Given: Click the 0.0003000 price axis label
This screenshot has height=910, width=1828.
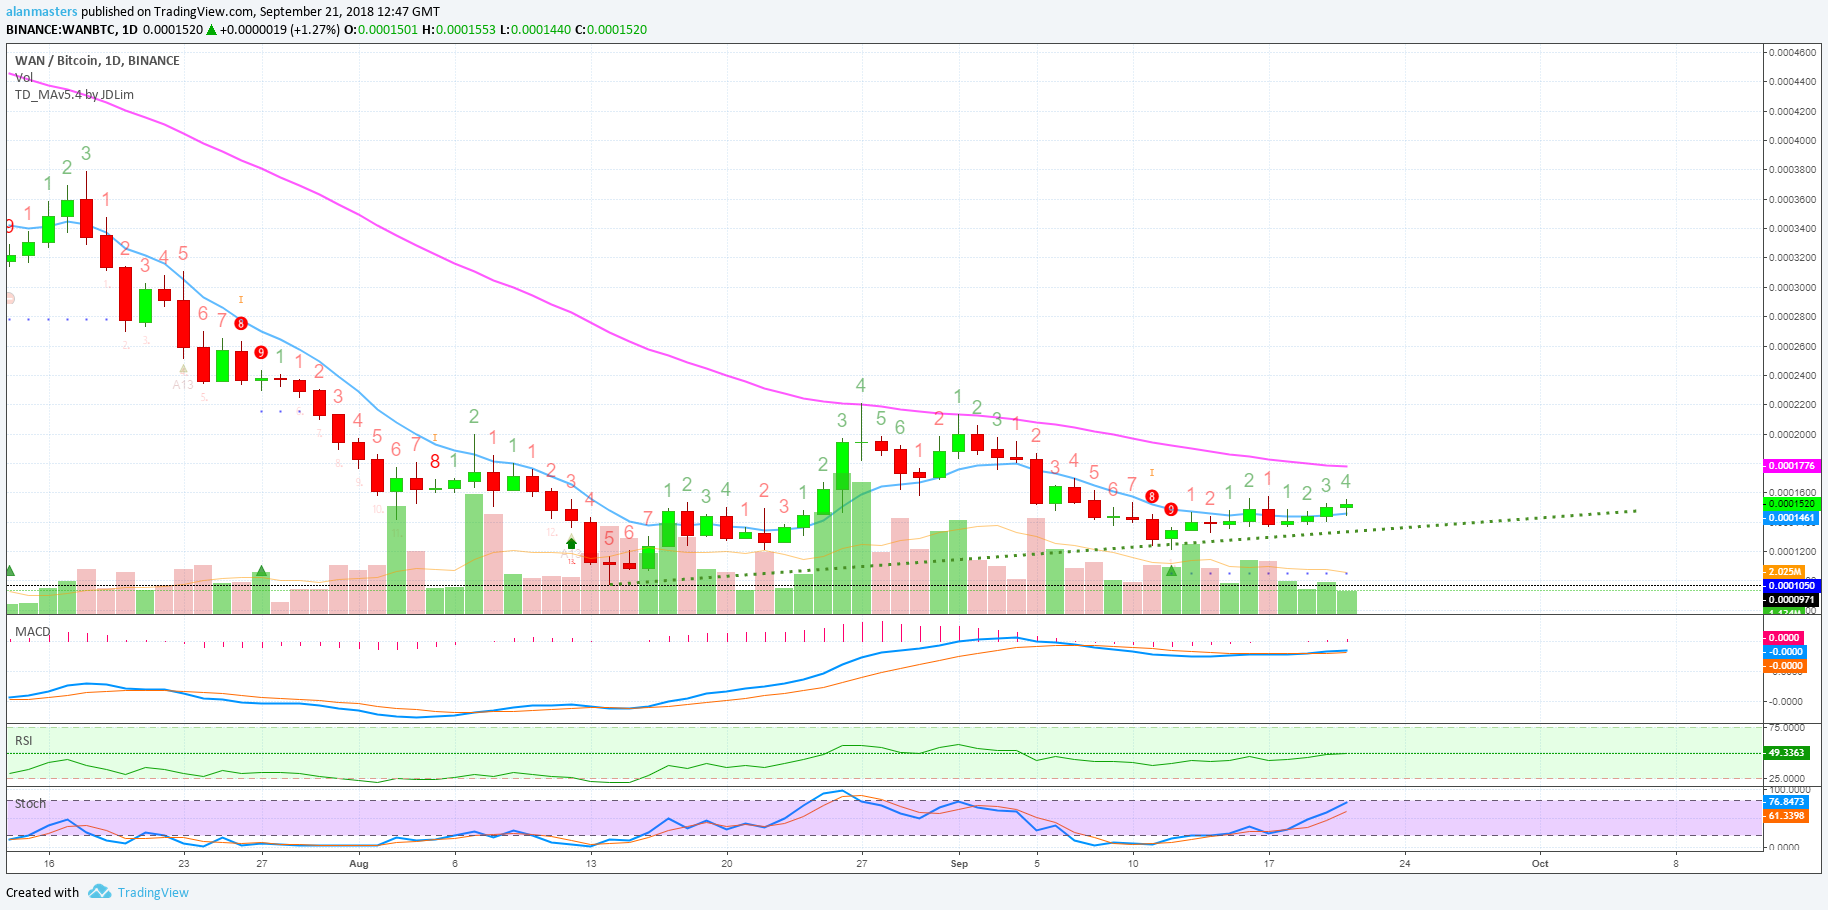Looking at the screenshot, I should pos(1792,287).
